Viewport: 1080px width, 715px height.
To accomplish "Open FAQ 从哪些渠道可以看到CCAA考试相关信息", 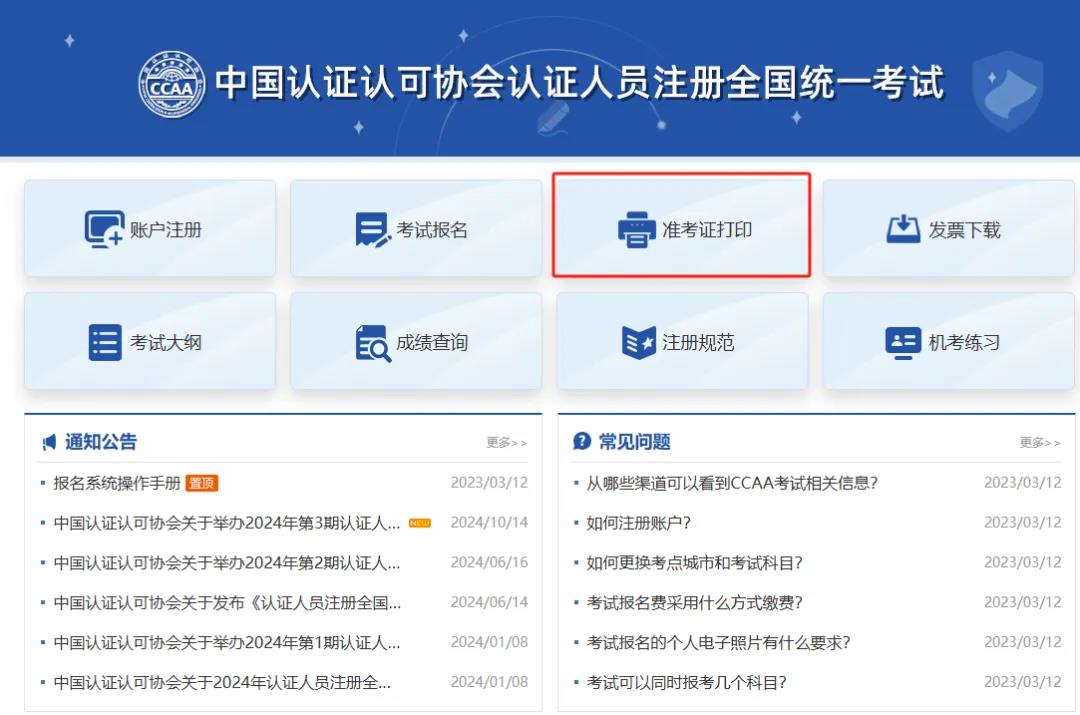I will click(x=732, y=483).
